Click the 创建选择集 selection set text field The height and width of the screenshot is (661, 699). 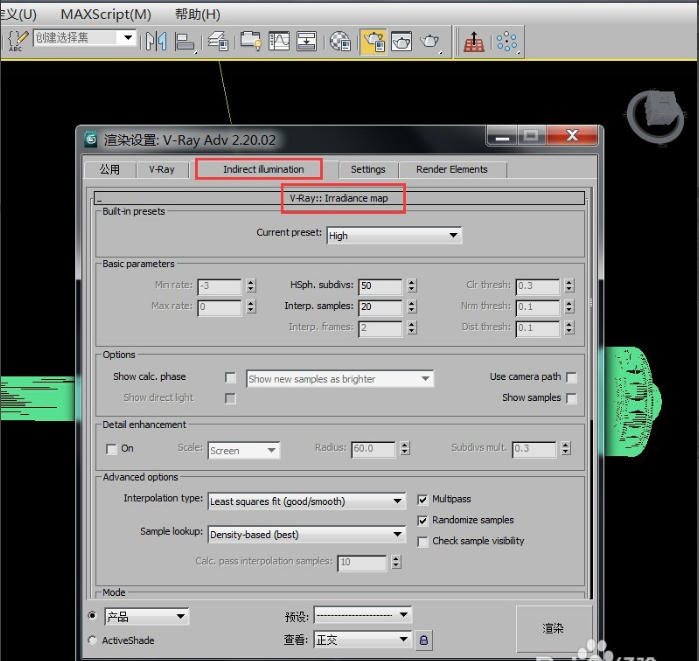tap(76, 37)
